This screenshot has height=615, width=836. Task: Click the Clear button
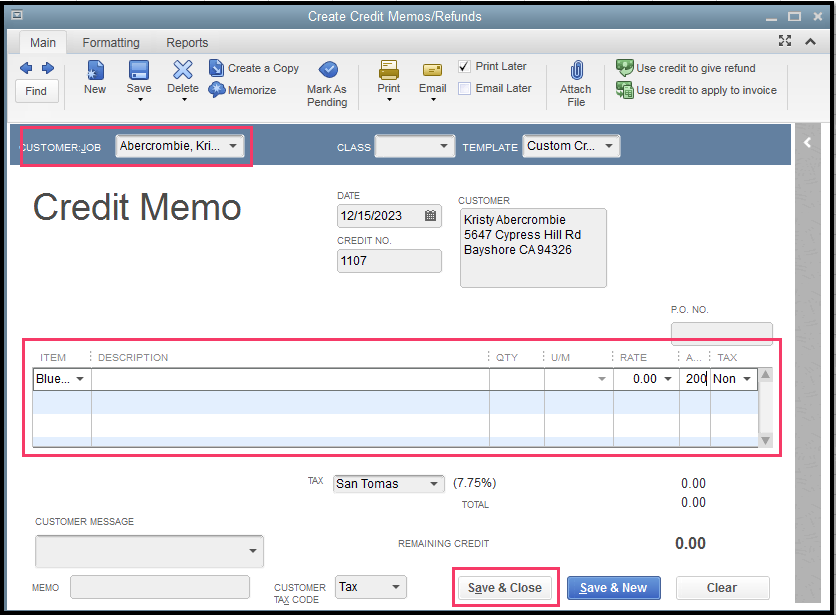[x=722, y=588]
